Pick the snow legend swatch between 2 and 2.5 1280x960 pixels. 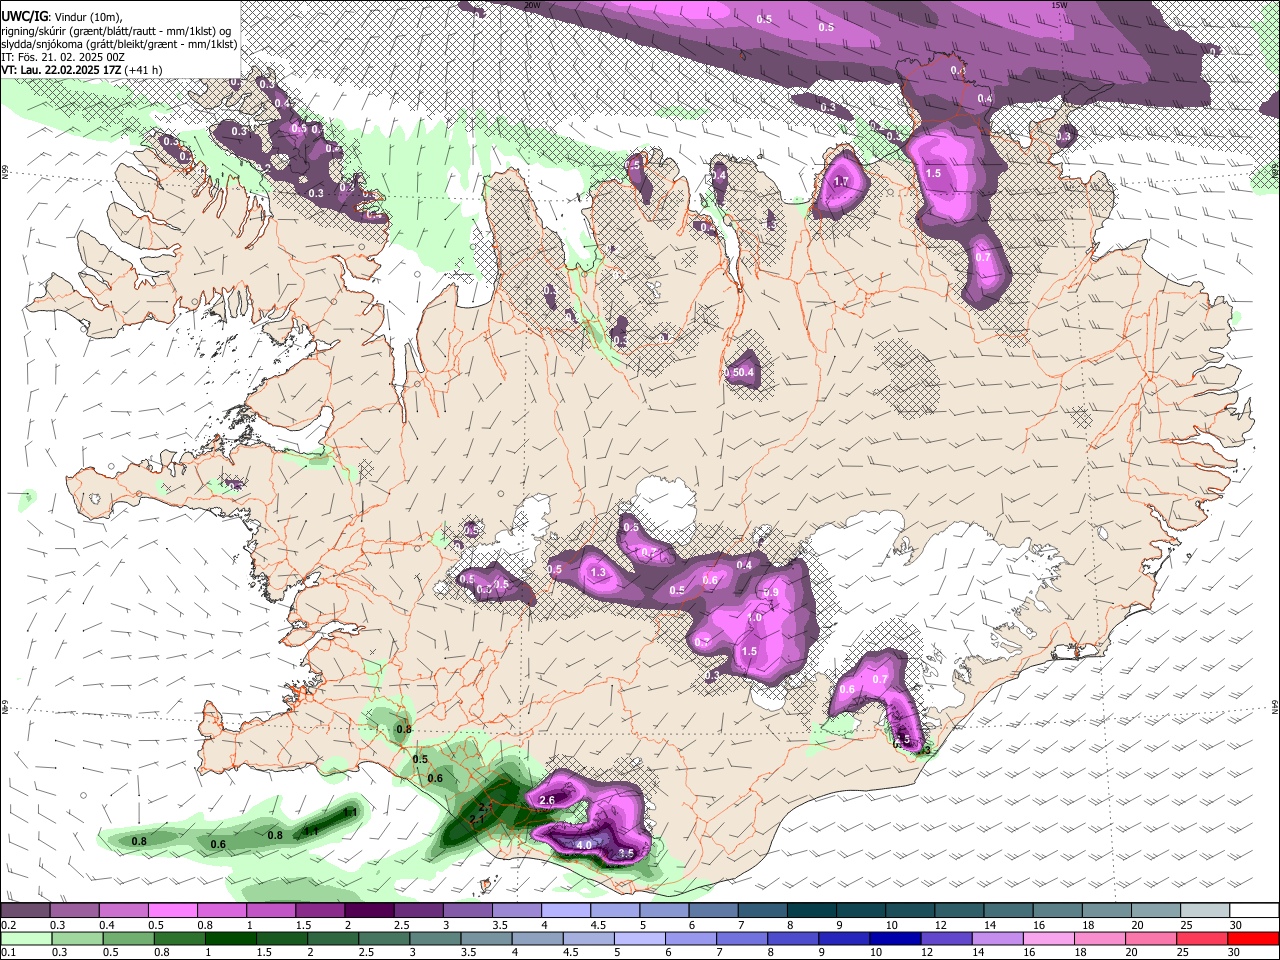(x=369, y=911)
